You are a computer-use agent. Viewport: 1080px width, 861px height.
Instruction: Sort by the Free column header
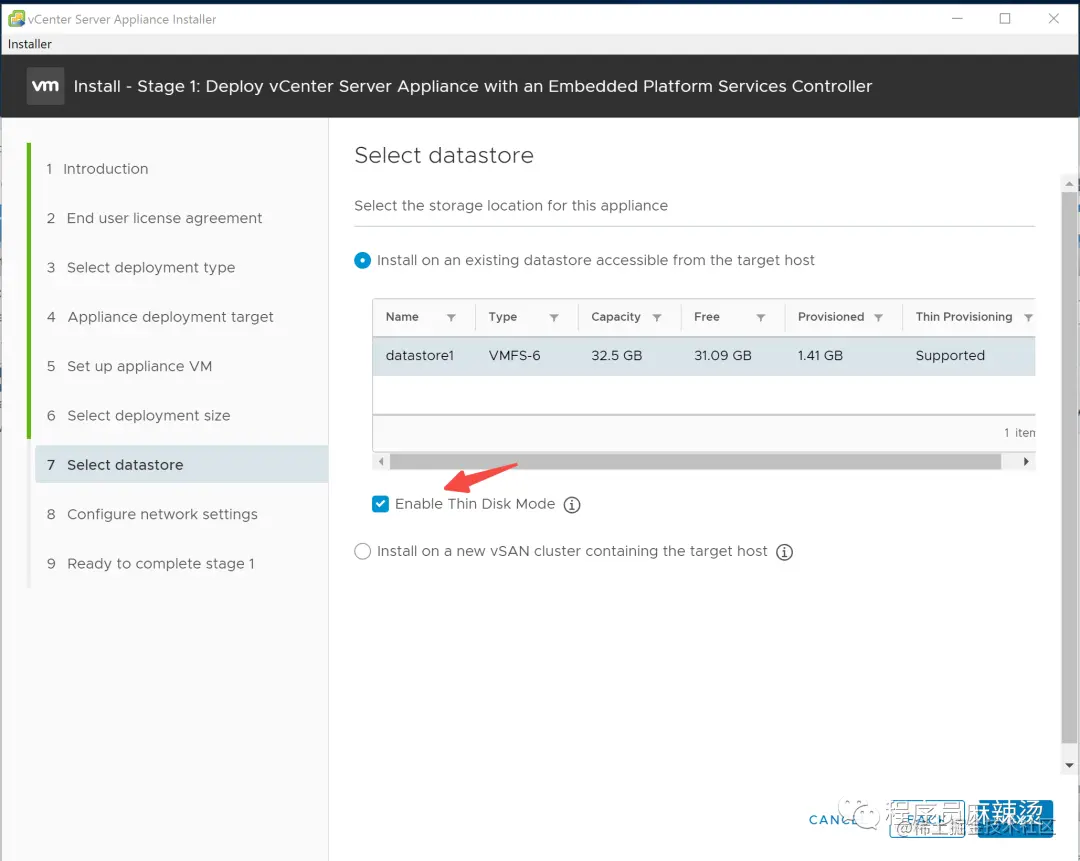coord(707,317)
